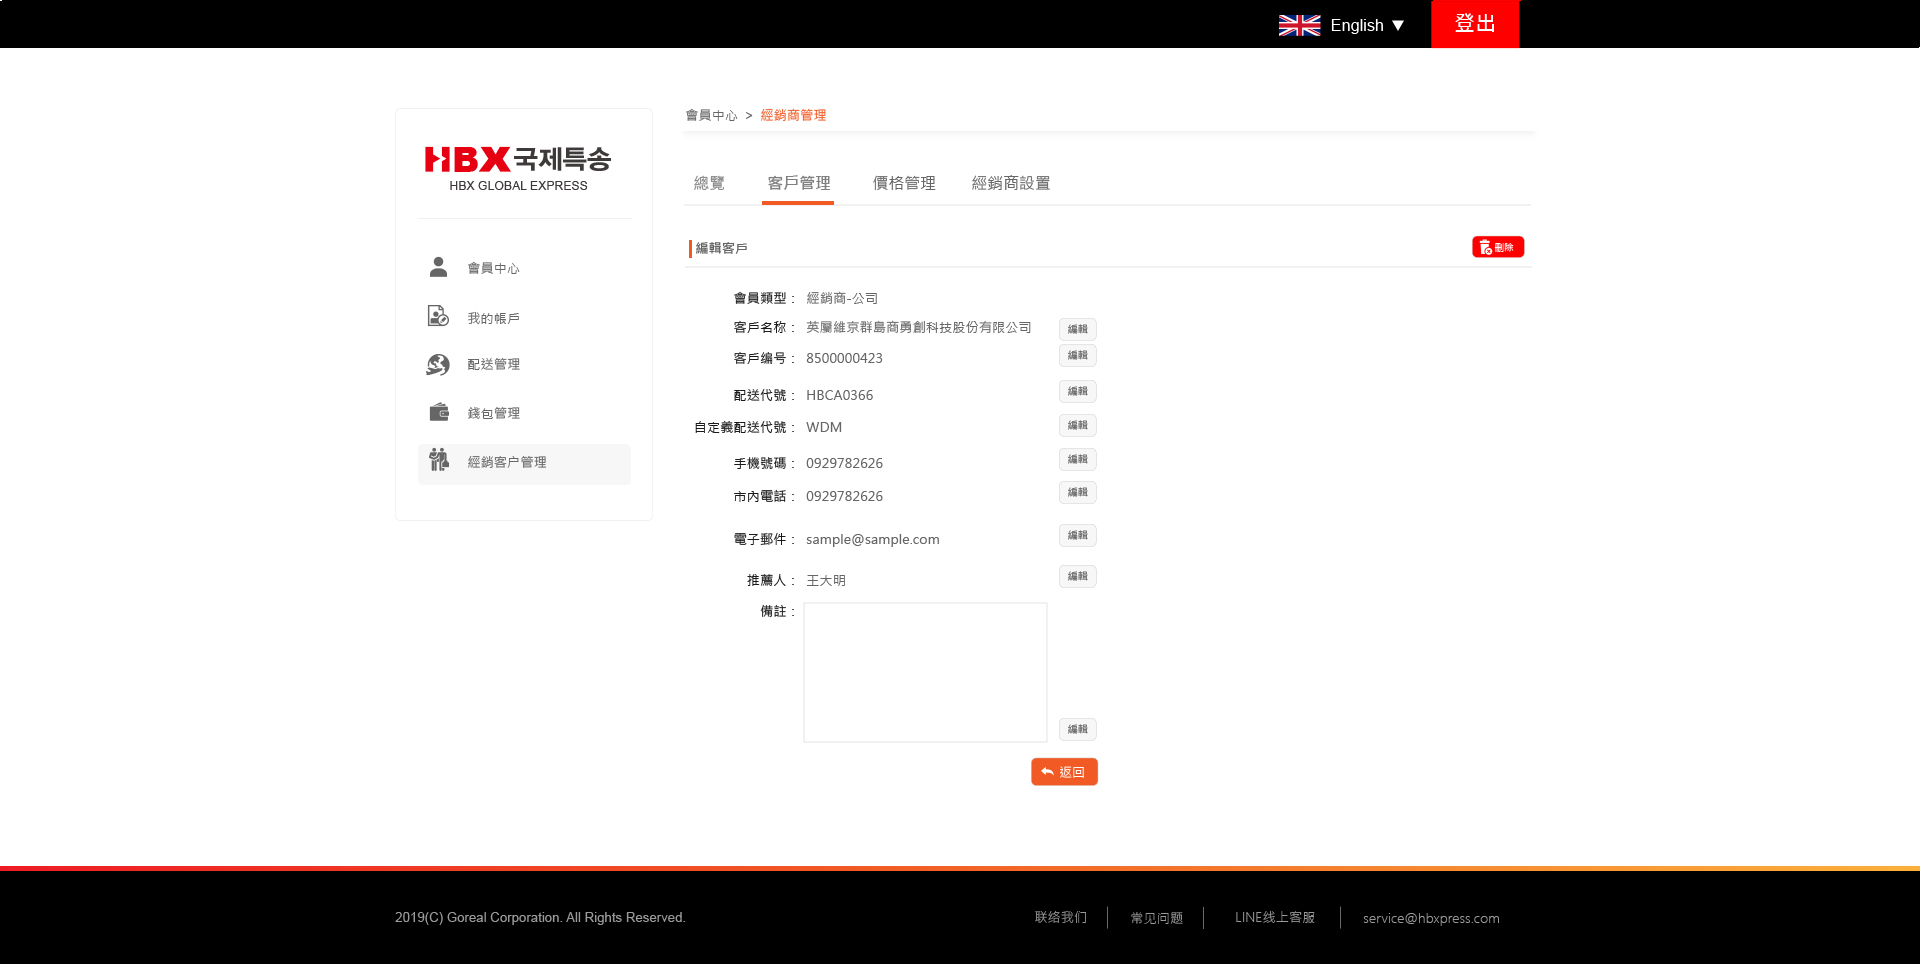Click the 配送管理 delivery globe icon
The height and width of the screenshot is (964, 1920).
click(x=438, y=364)
